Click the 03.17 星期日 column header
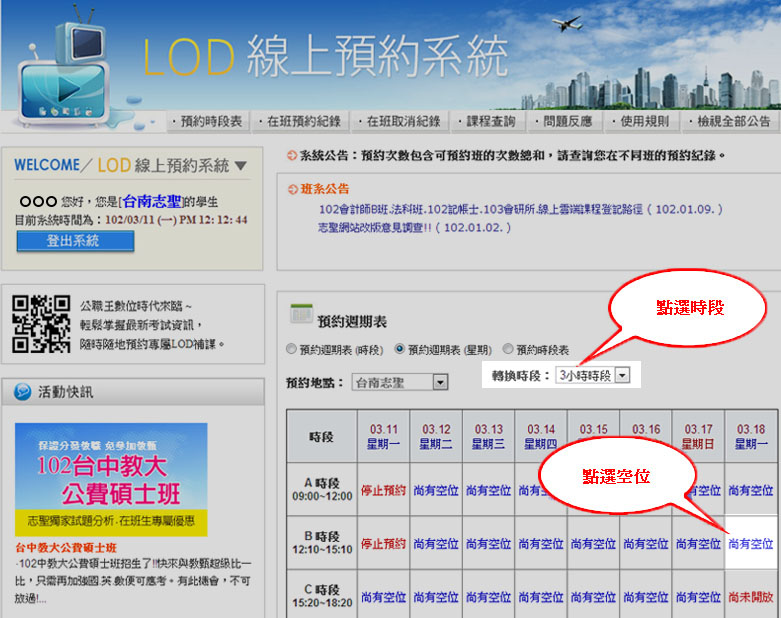This screenshot has width=781, height=618. point(698,437)
